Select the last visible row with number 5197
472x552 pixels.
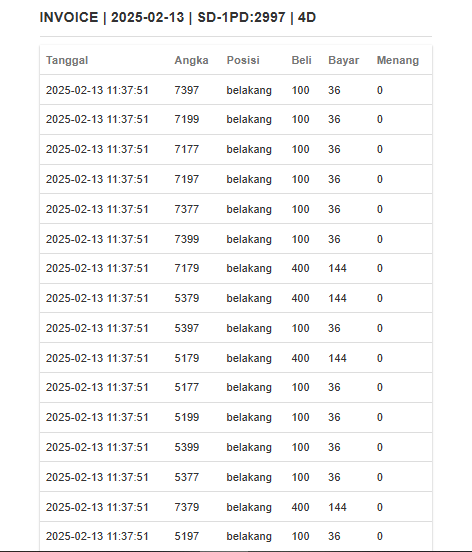(x=236, y=536)
